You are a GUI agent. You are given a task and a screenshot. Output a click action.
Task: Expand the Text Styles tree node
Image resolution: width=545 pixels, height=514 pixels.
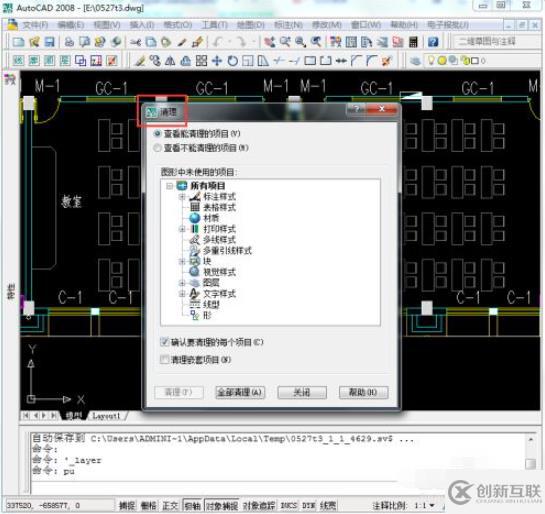point(182,294)
